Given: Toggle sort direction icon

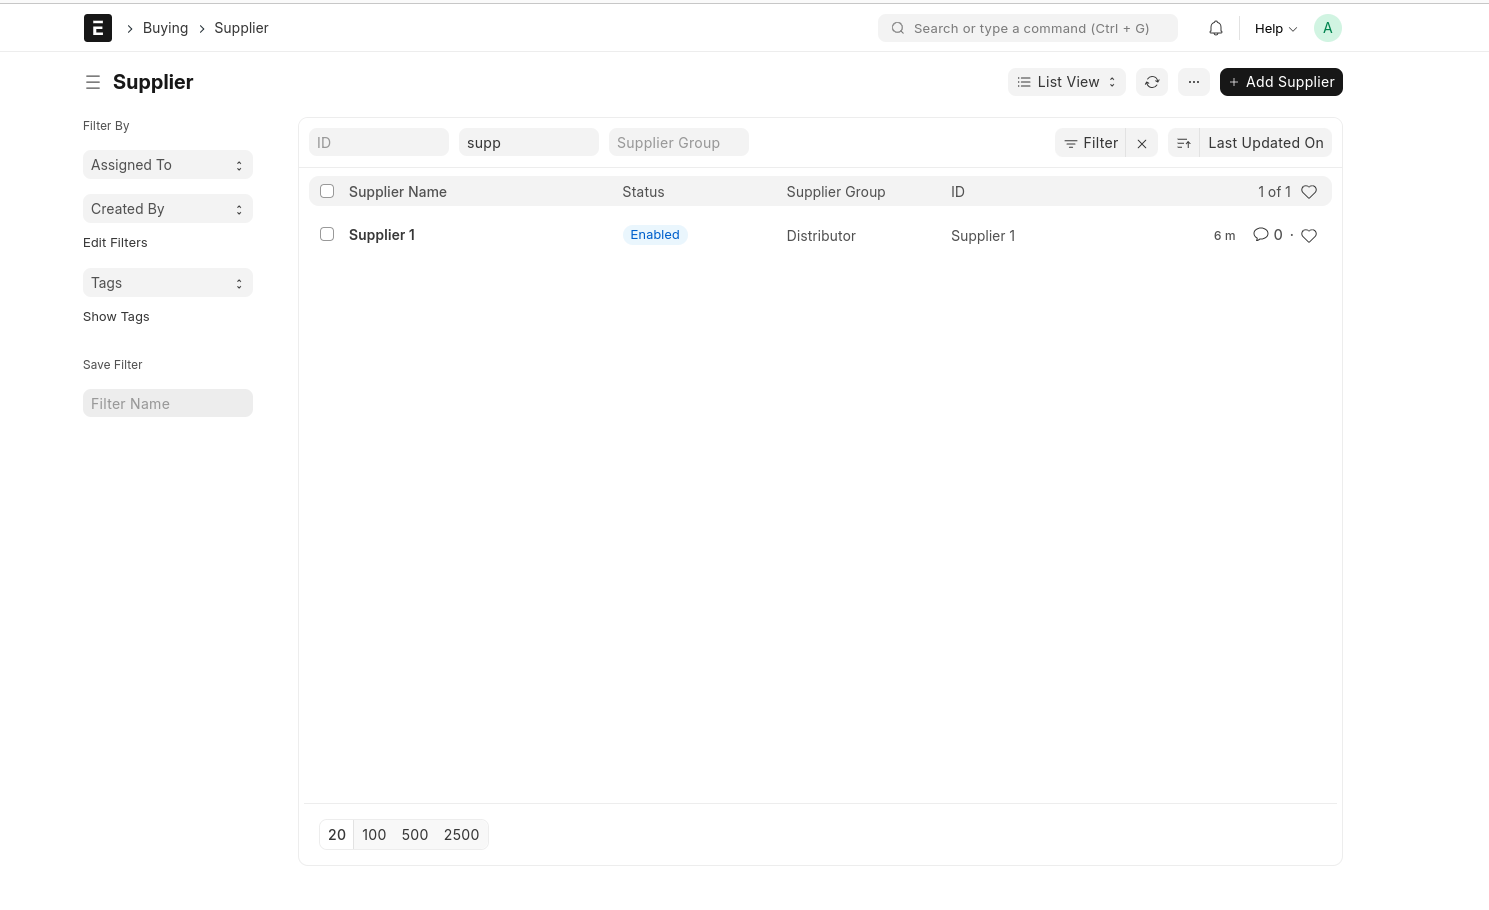Looking at the screenshot, I should click(1184, 143).
